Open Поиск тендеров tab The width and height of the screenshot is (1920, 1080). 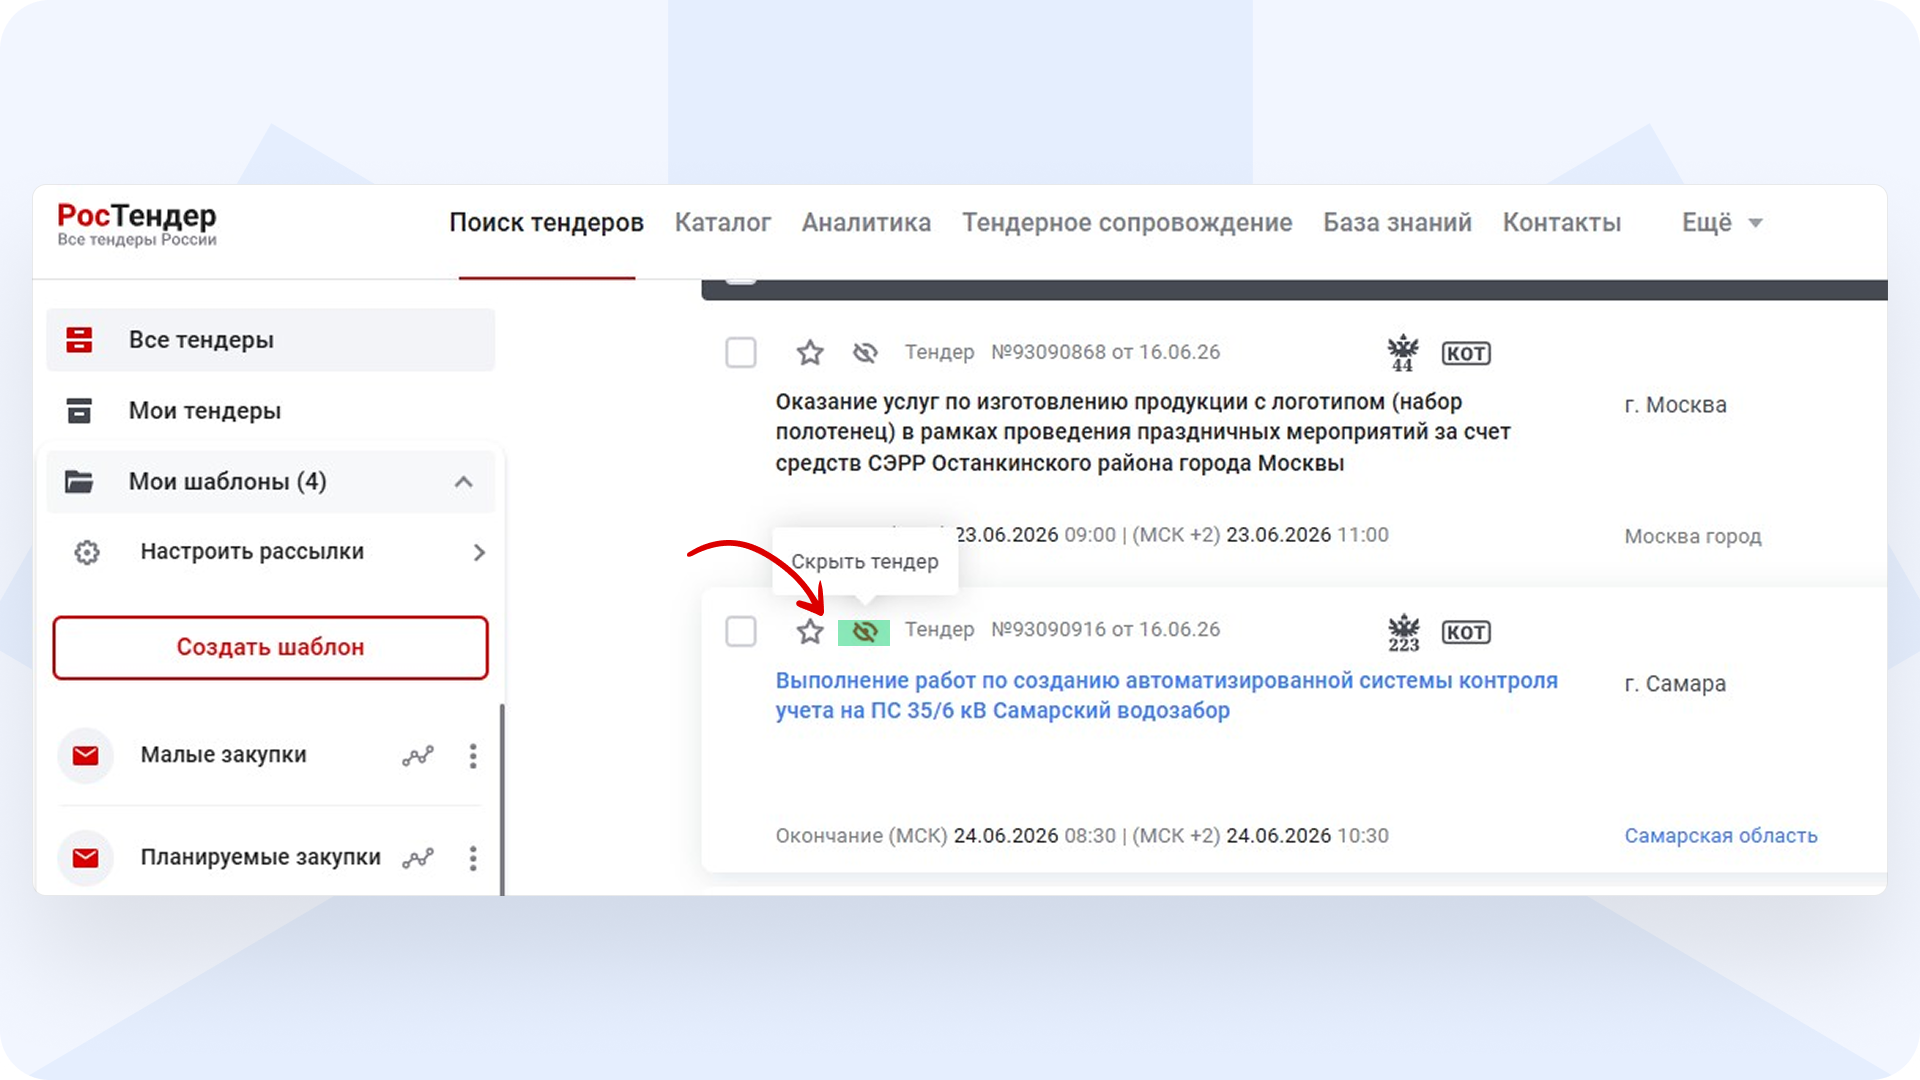click(546, 223)
